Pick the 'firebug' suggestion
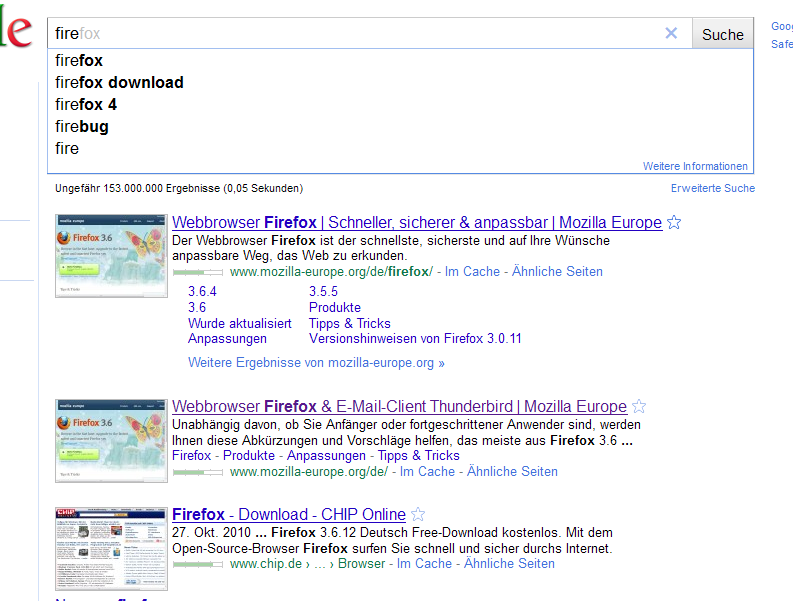 pyautogui.click(x=82, y=126)
